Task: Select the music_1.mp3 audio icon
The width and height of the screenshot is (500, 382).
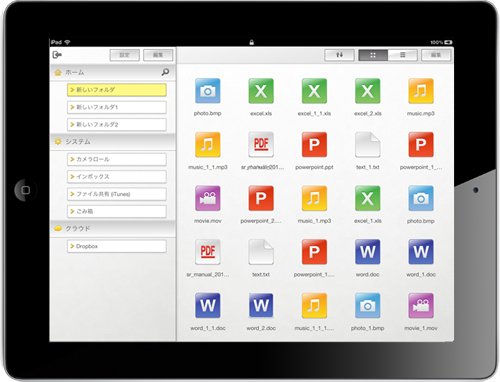Action: tap(314, 198)
